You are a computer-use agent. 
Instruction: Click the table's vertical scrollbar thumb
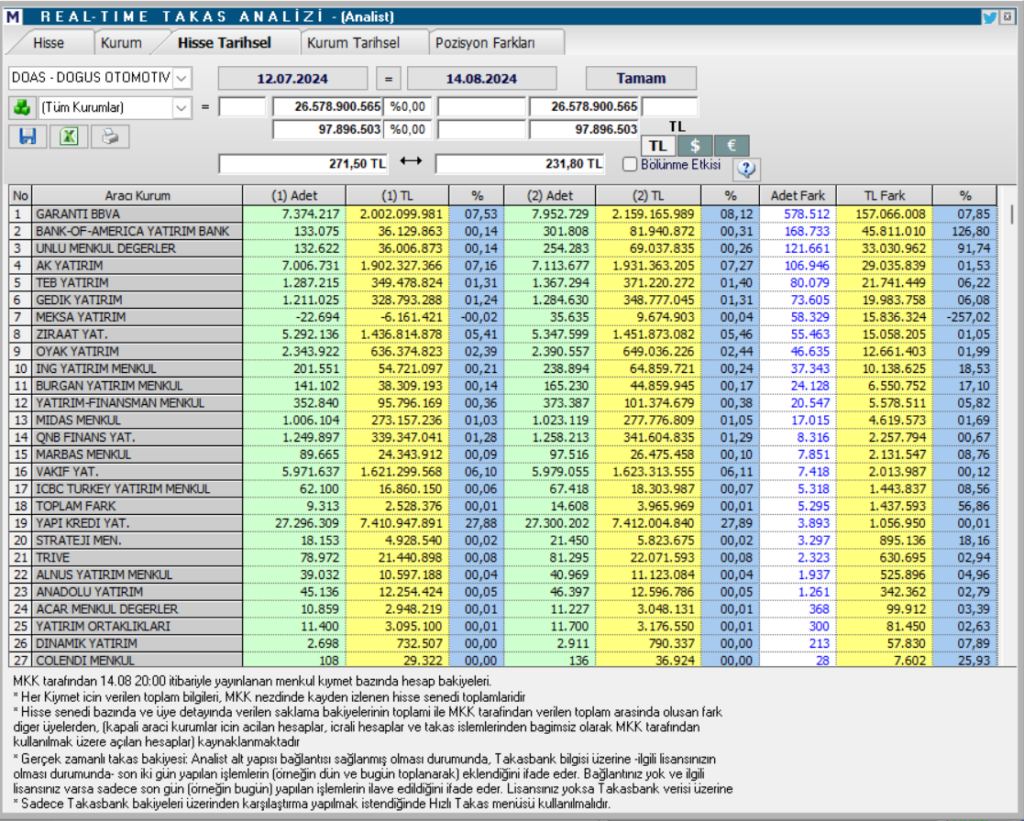coord(1012,214)
